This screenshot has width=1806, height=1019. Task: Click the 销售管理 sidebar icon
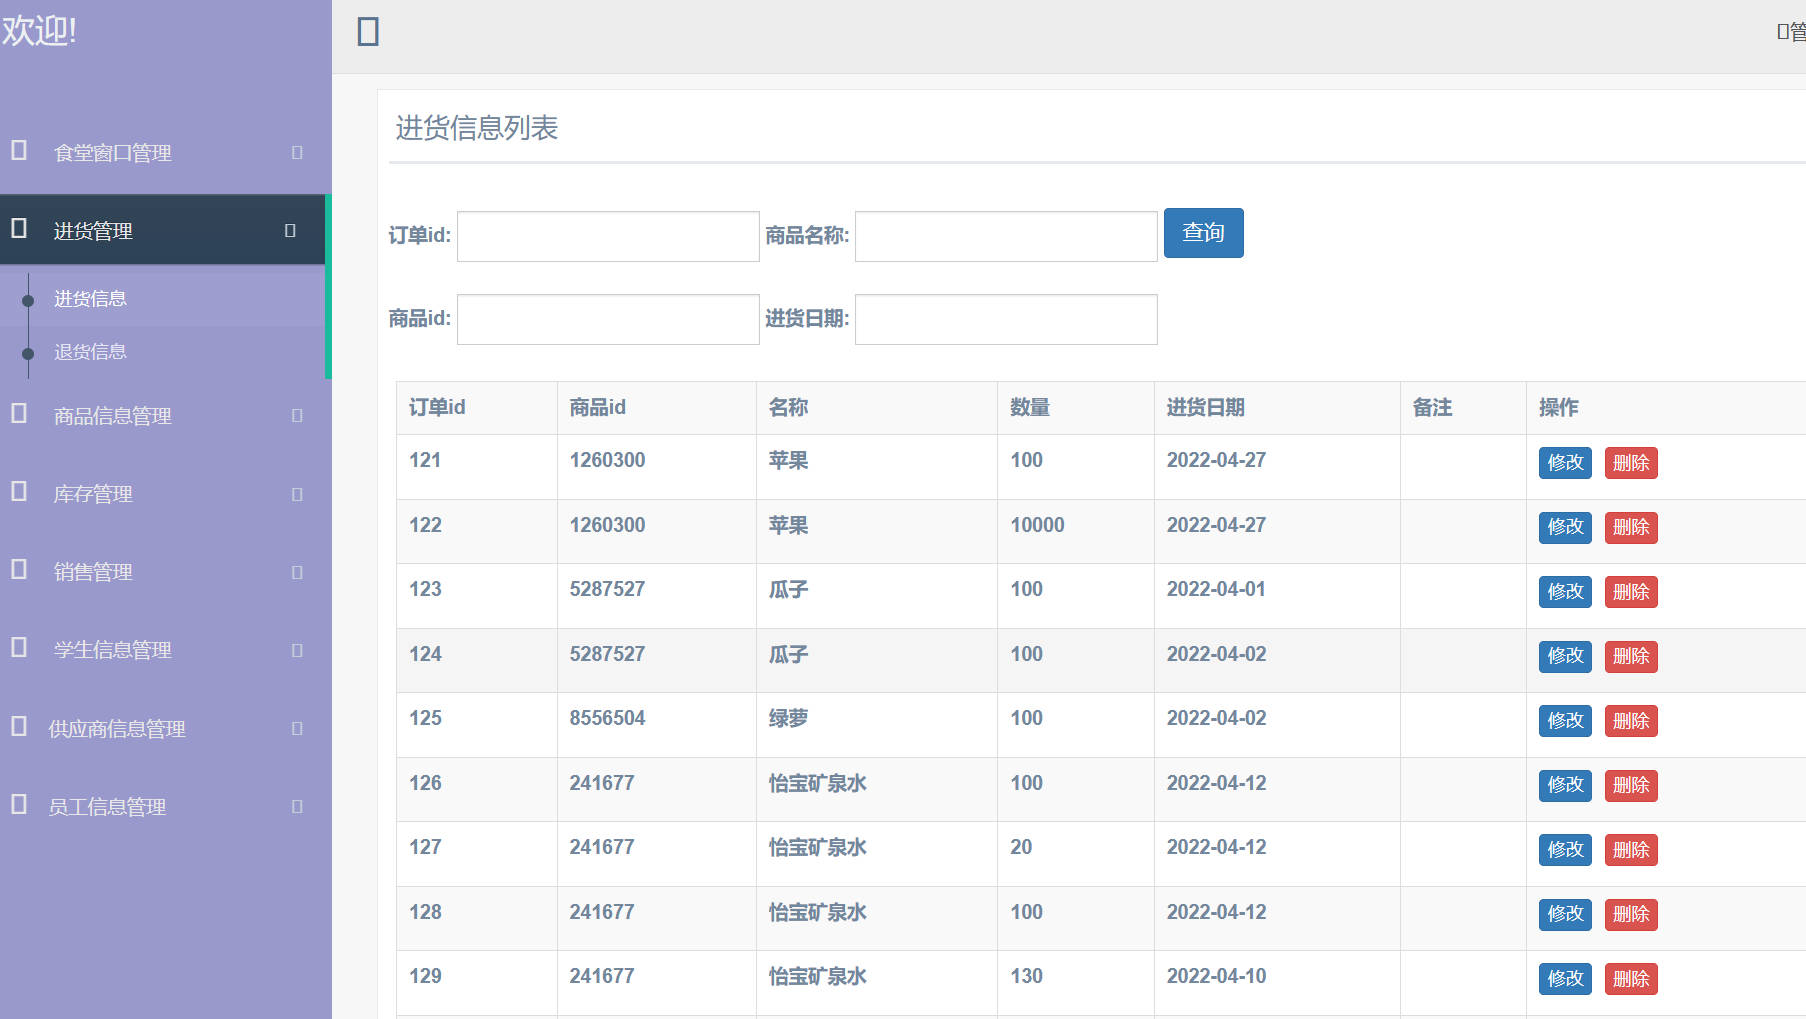[16, 570]
